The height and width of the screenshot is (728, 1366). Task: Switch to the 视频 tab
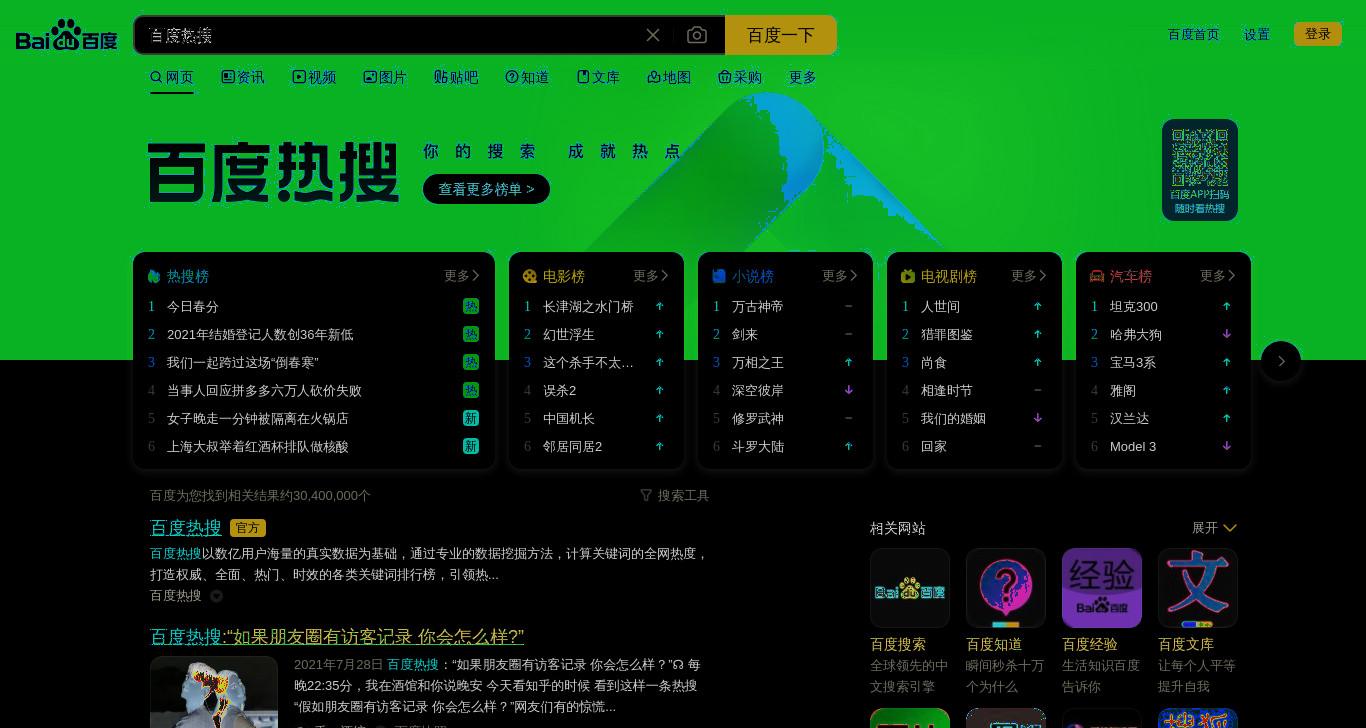[x=314, y=77]
